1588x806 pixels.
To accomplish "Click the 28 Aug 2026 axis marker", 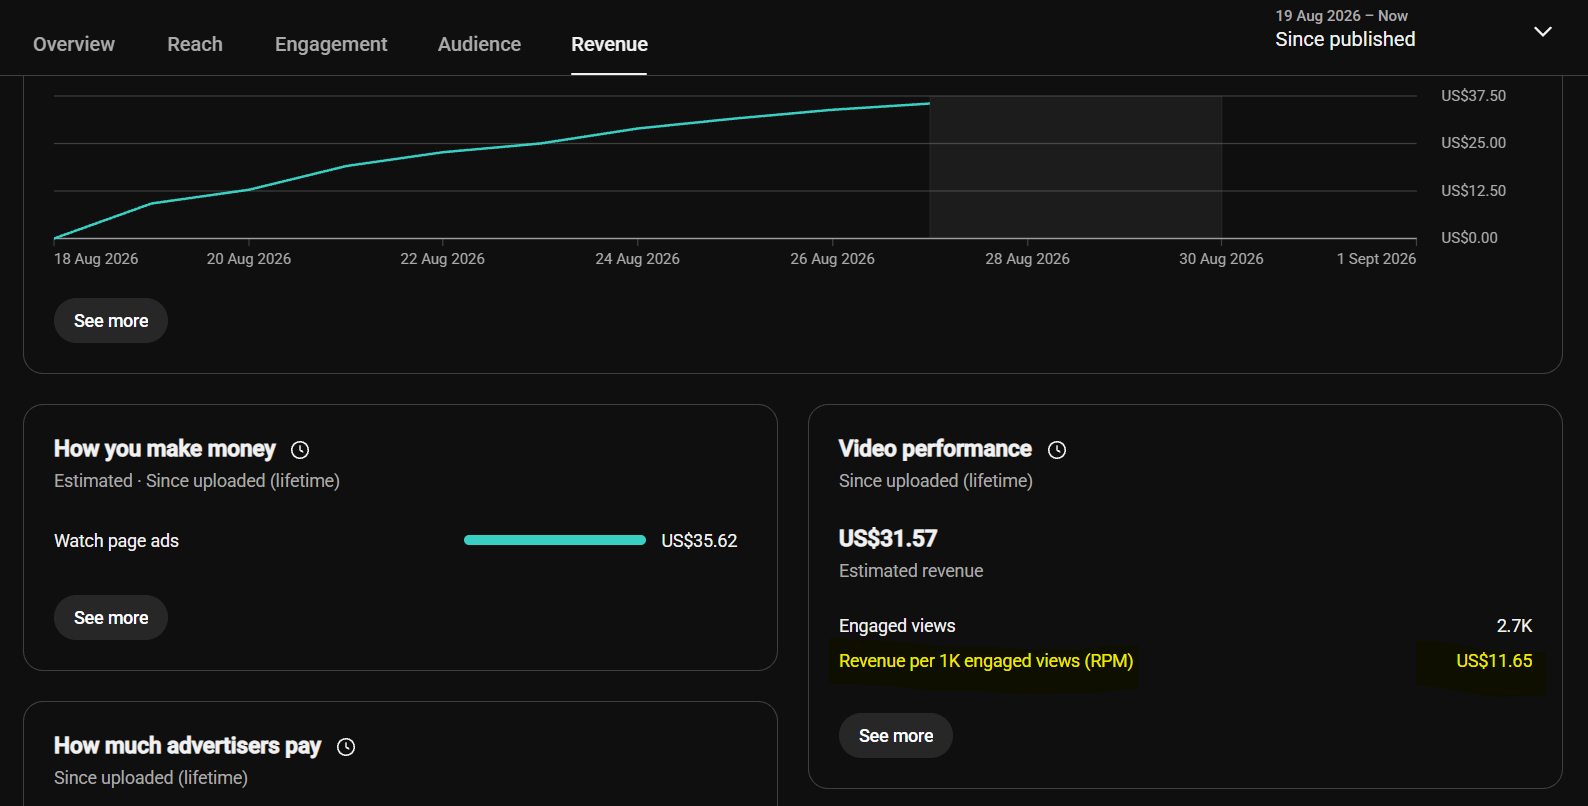I will (x=1027, y=259).
